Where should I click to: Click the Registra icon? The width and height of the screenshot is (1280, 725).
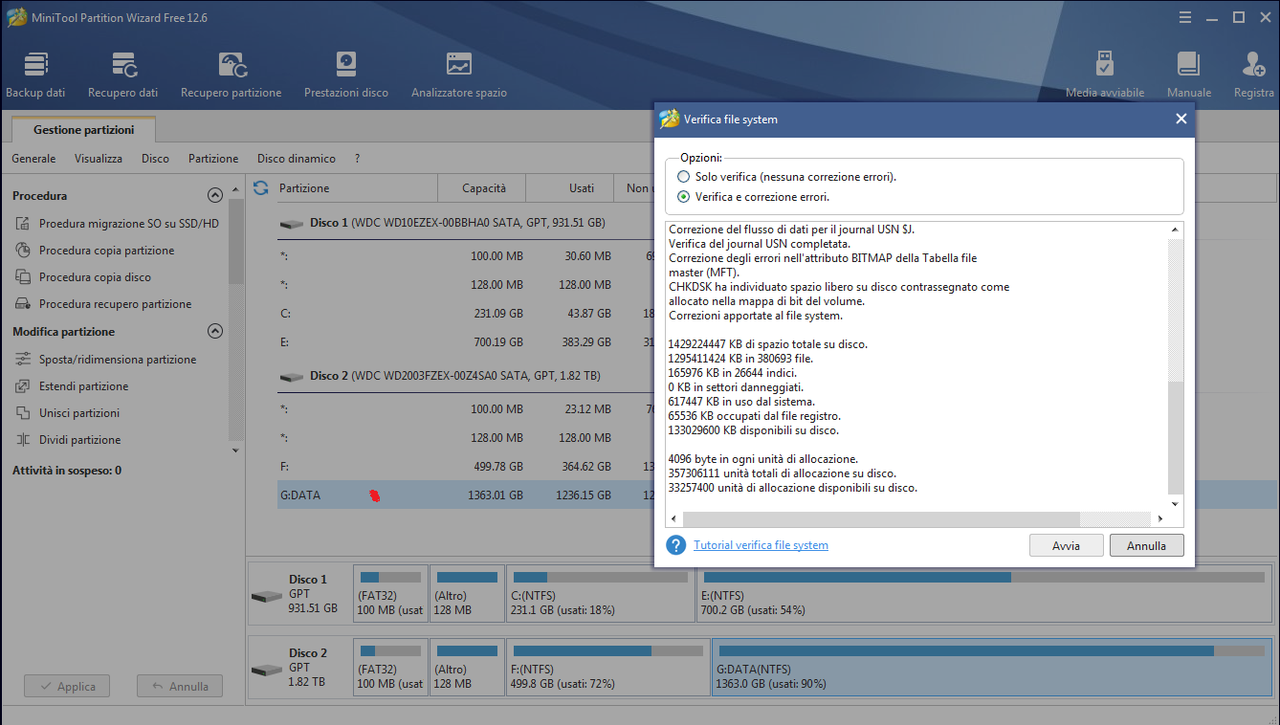pyautogui.click(x=1254, y=75)
